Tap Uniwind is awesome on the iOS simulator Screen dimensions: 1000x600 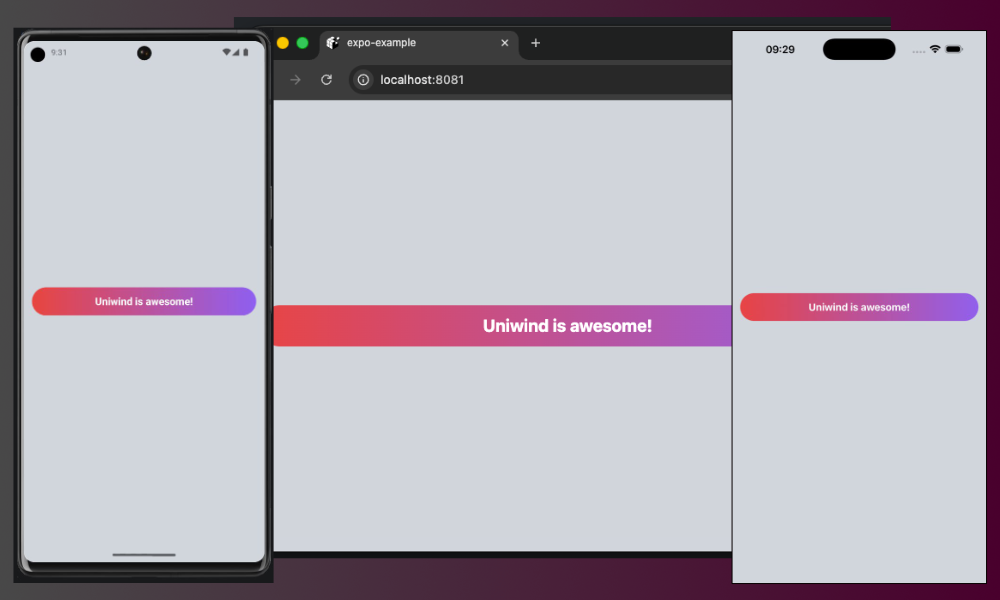[858, 307]
